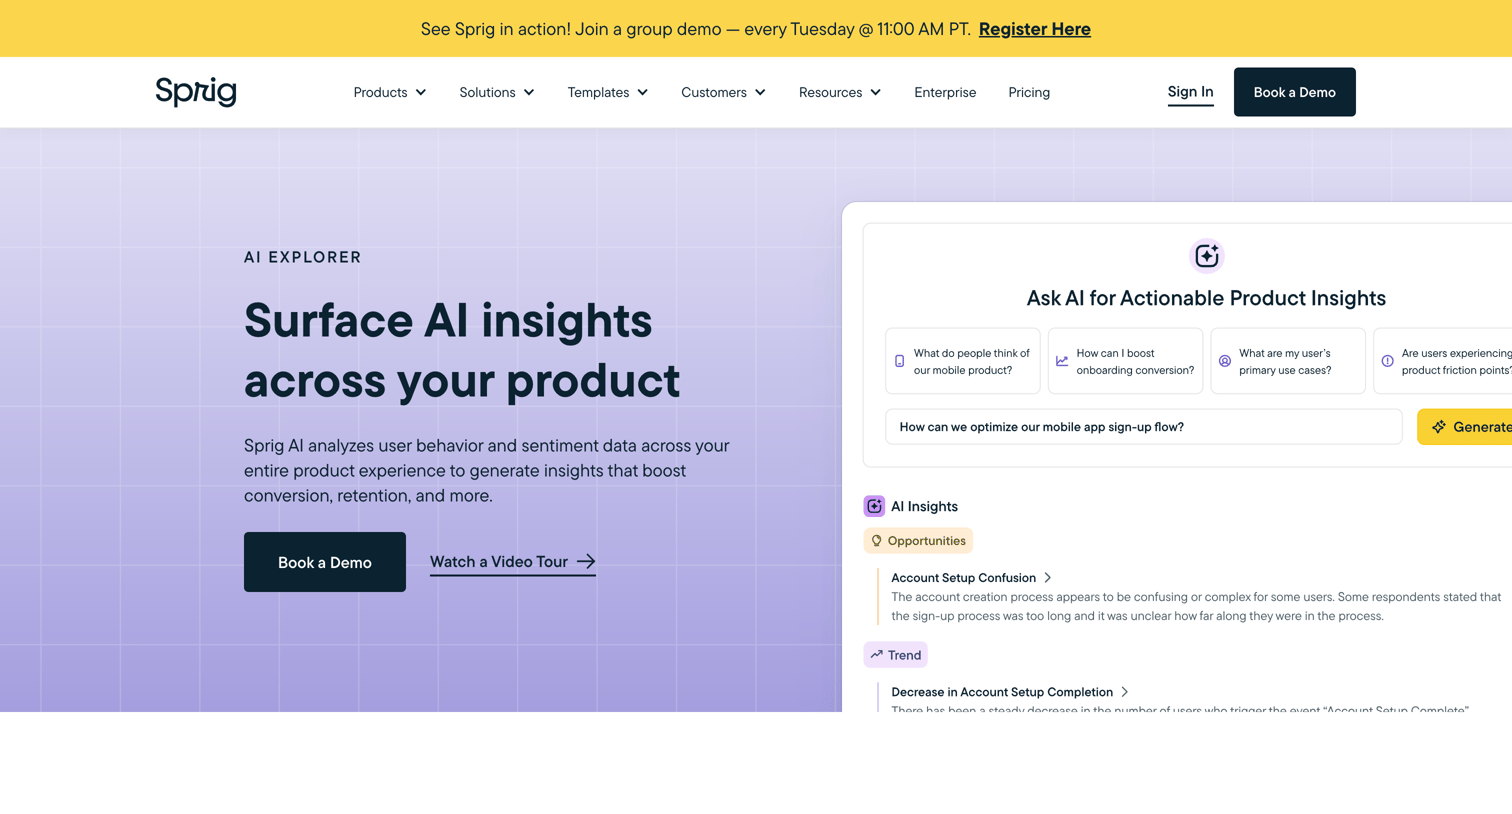Screen dimensions: 1512x814
Task: Expand the Customers dropdown
Action: [x=723, y=92]
